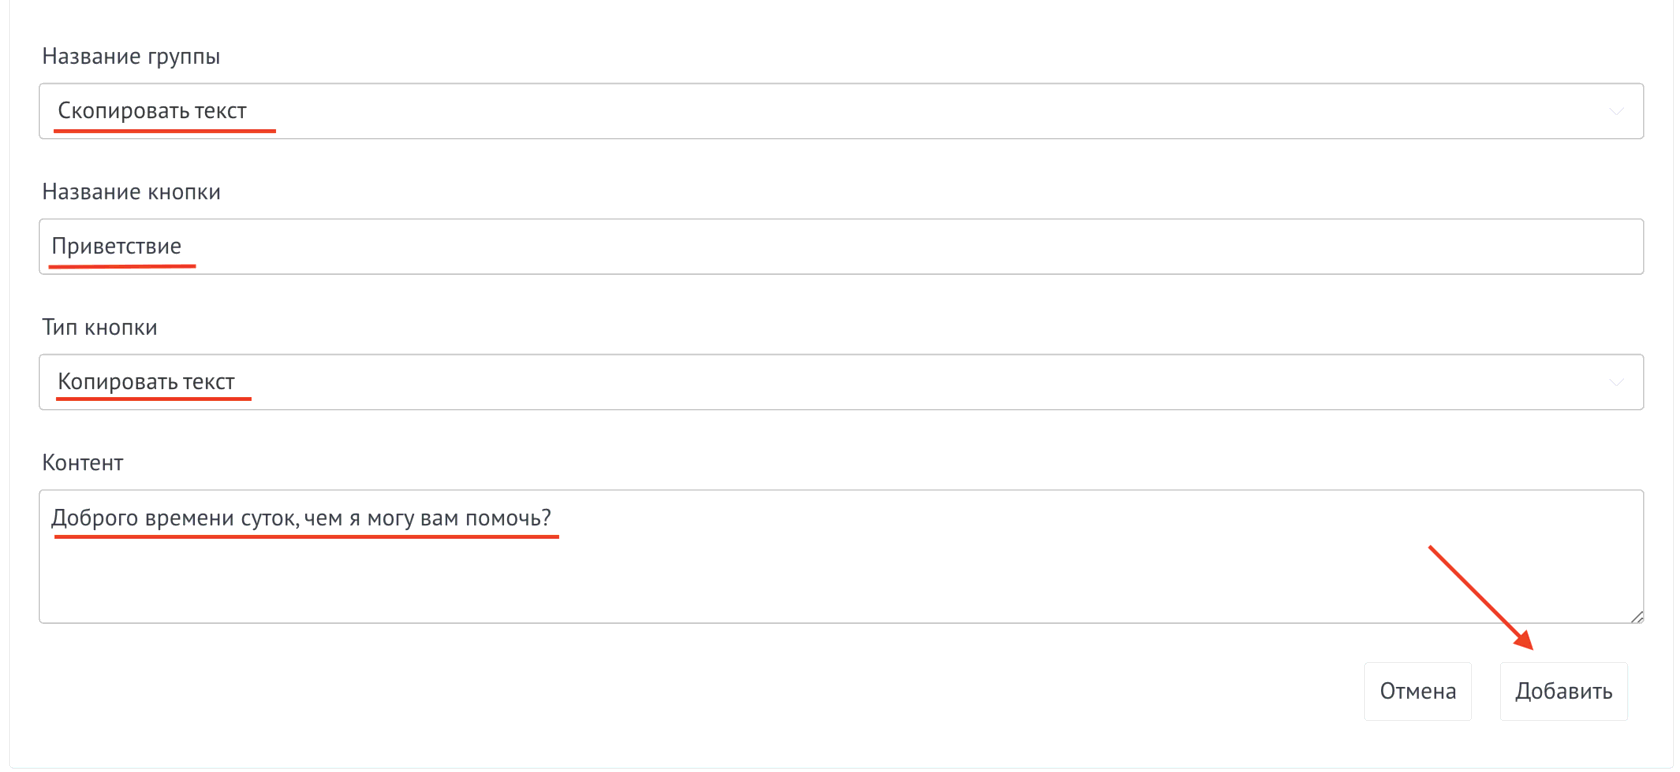Expand the Название группы dropdown chevron
1680x772 pixels.
pyautogui.click(x=1616, y=111)
